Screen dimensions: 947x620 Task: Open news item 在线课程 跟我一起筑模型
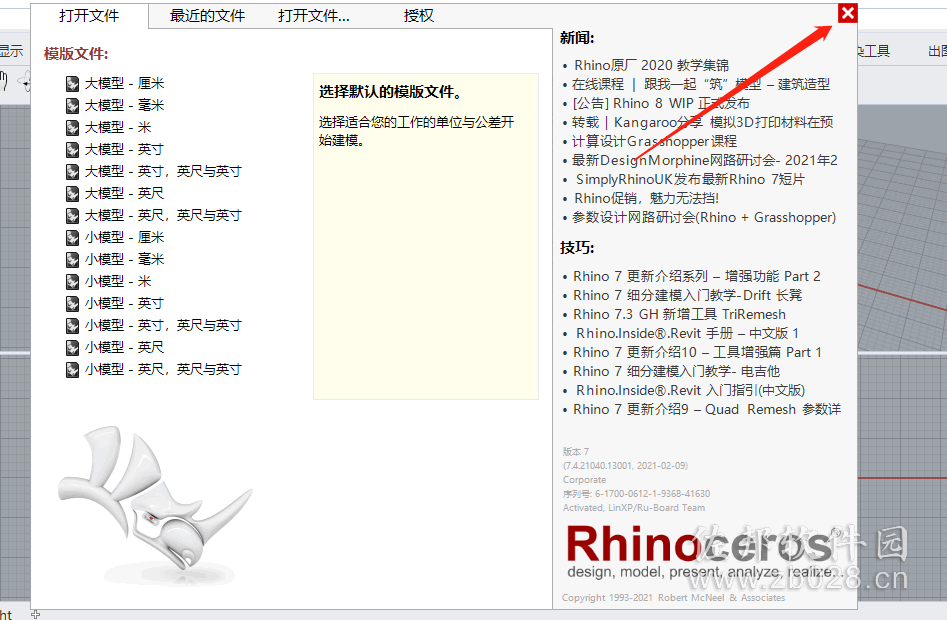pyautogui.click(x=701, y=84)
